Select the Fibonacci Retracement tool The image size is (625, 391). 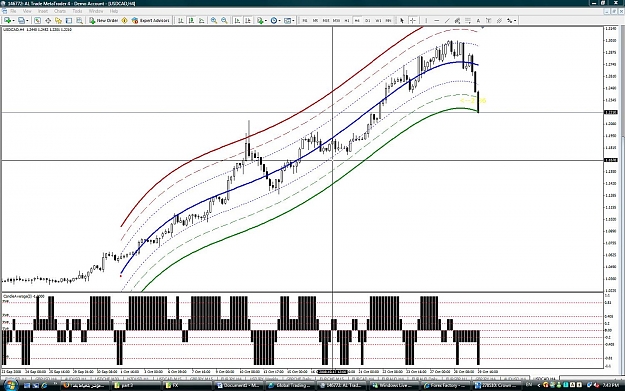(468, 20)
